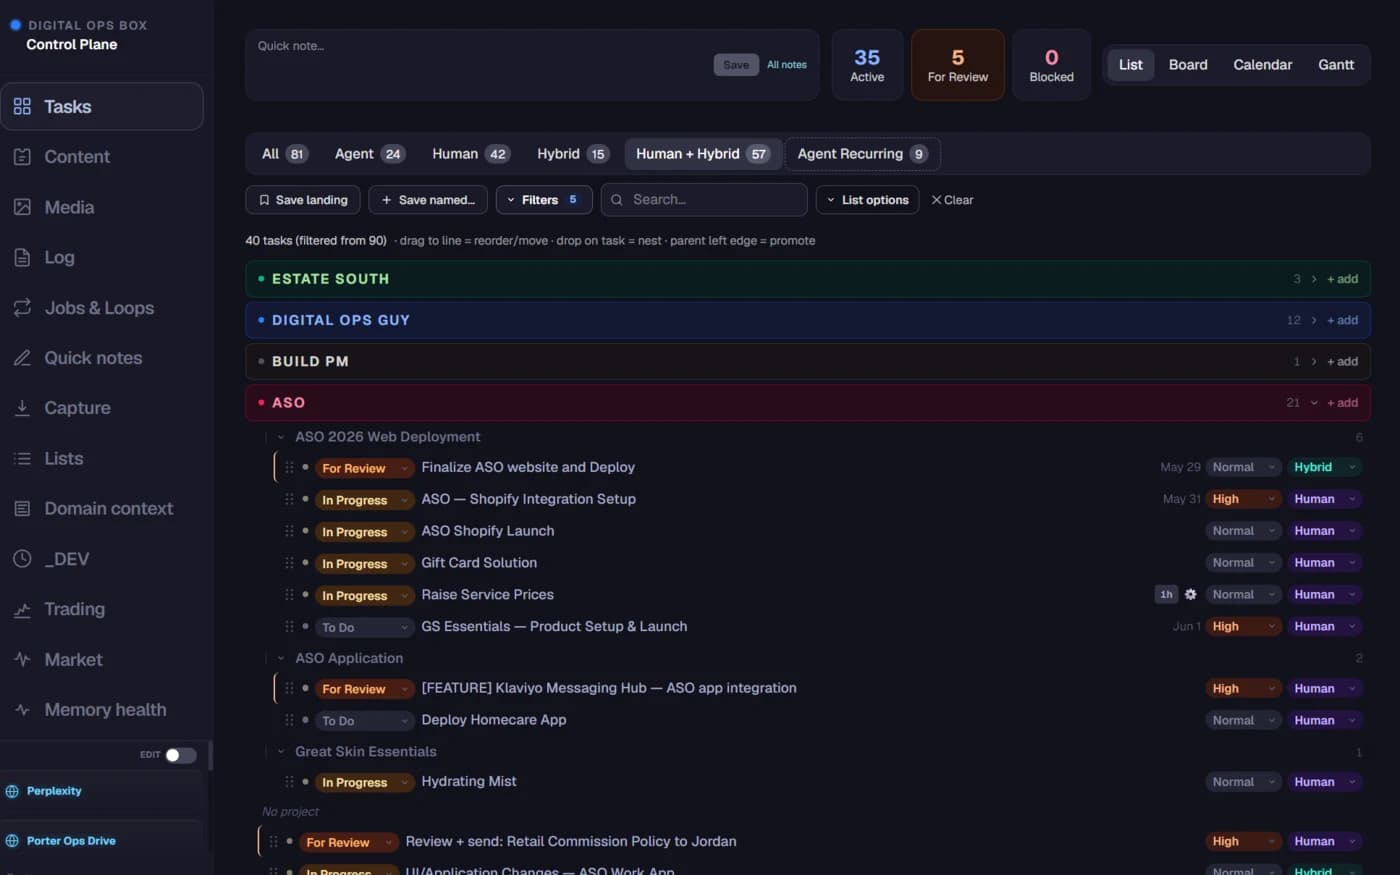Click the Lists icon in sidebar
Image resolution: width=1400 pixels, height=875 pixels.
tap(22, 458)
